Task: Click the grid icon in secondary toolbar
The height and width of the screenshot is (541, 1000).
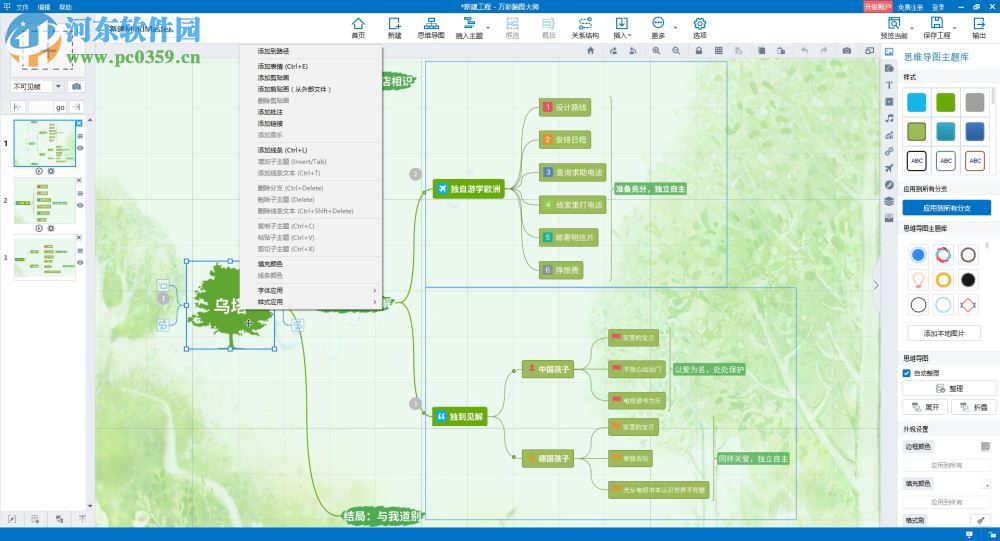Action: click(719, 50)
